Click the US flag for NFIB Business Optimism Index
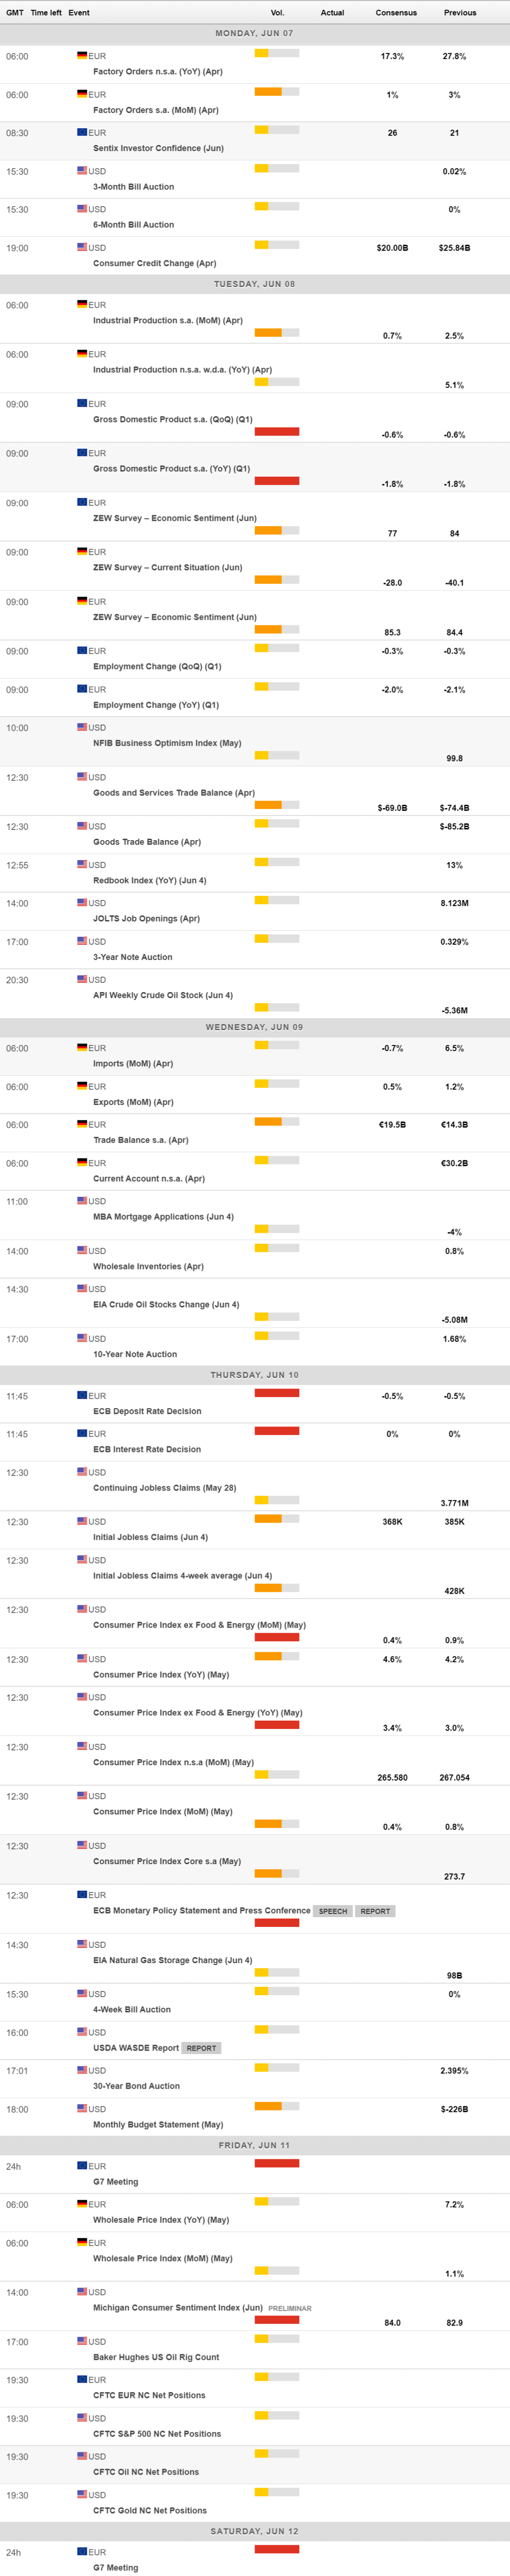Image resolution: width=510 pixels, height=2576 pixels. [82, 727]
